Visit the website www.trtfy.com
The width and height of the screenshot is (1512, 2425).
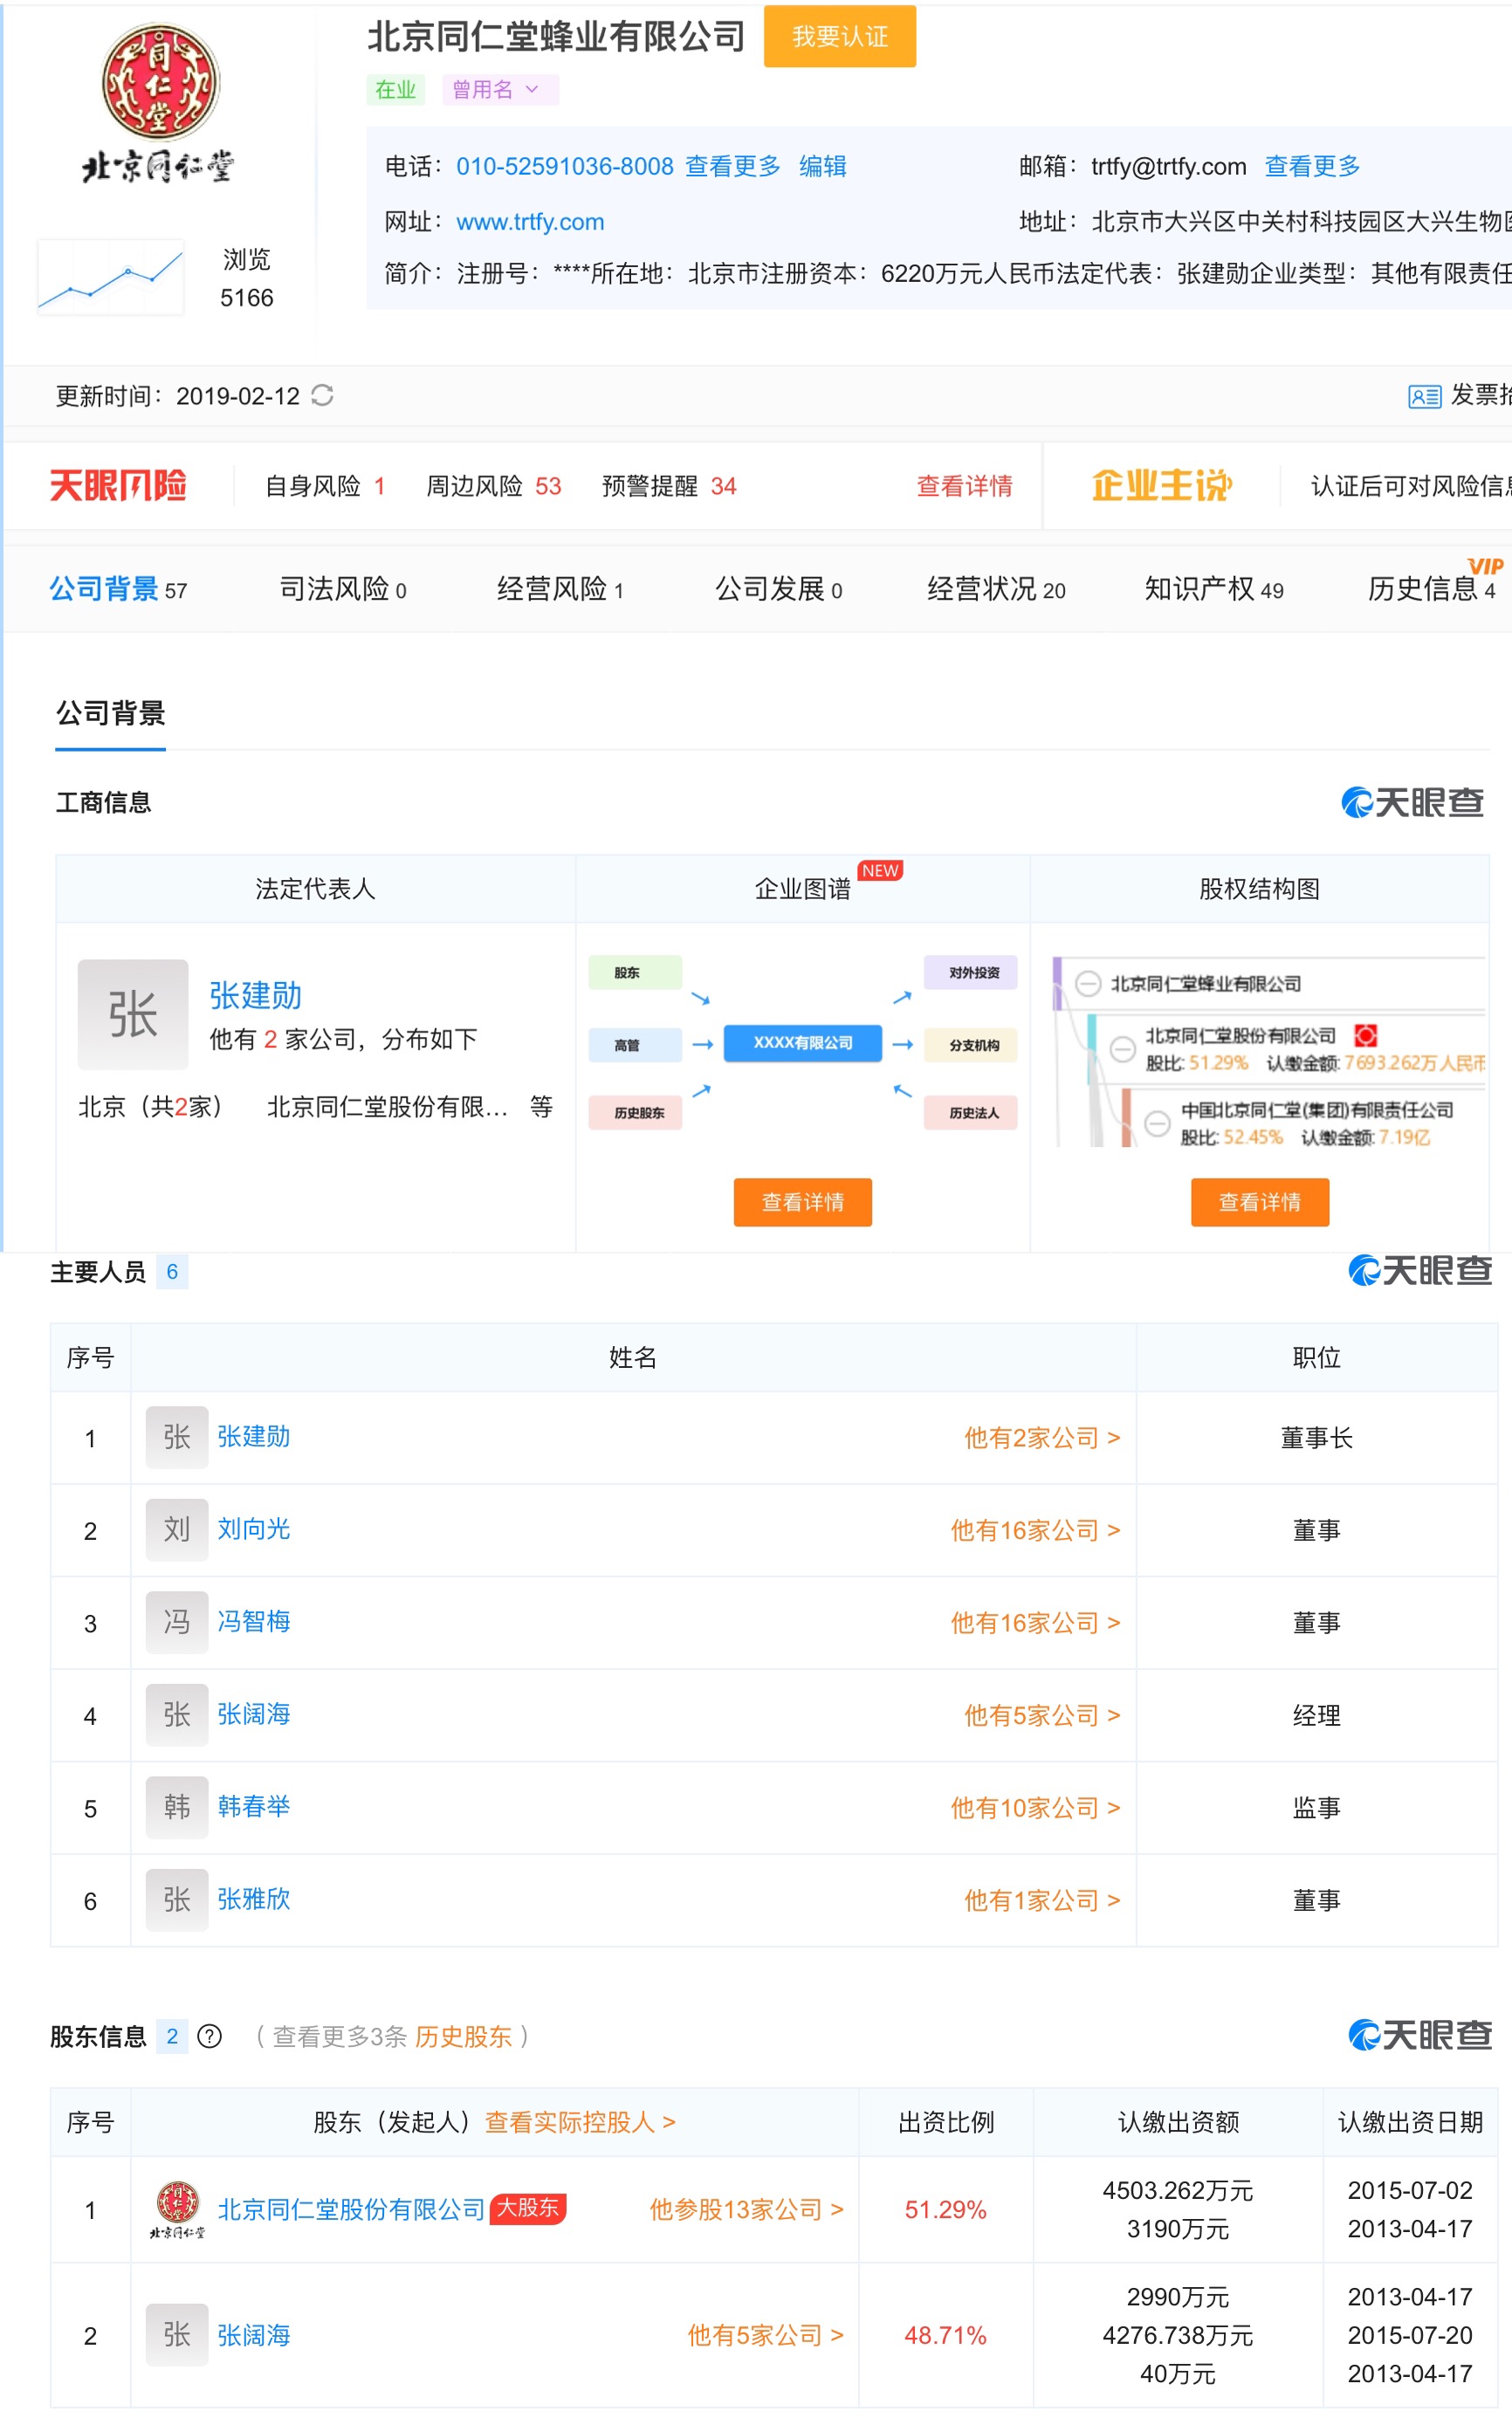(530, 222)
